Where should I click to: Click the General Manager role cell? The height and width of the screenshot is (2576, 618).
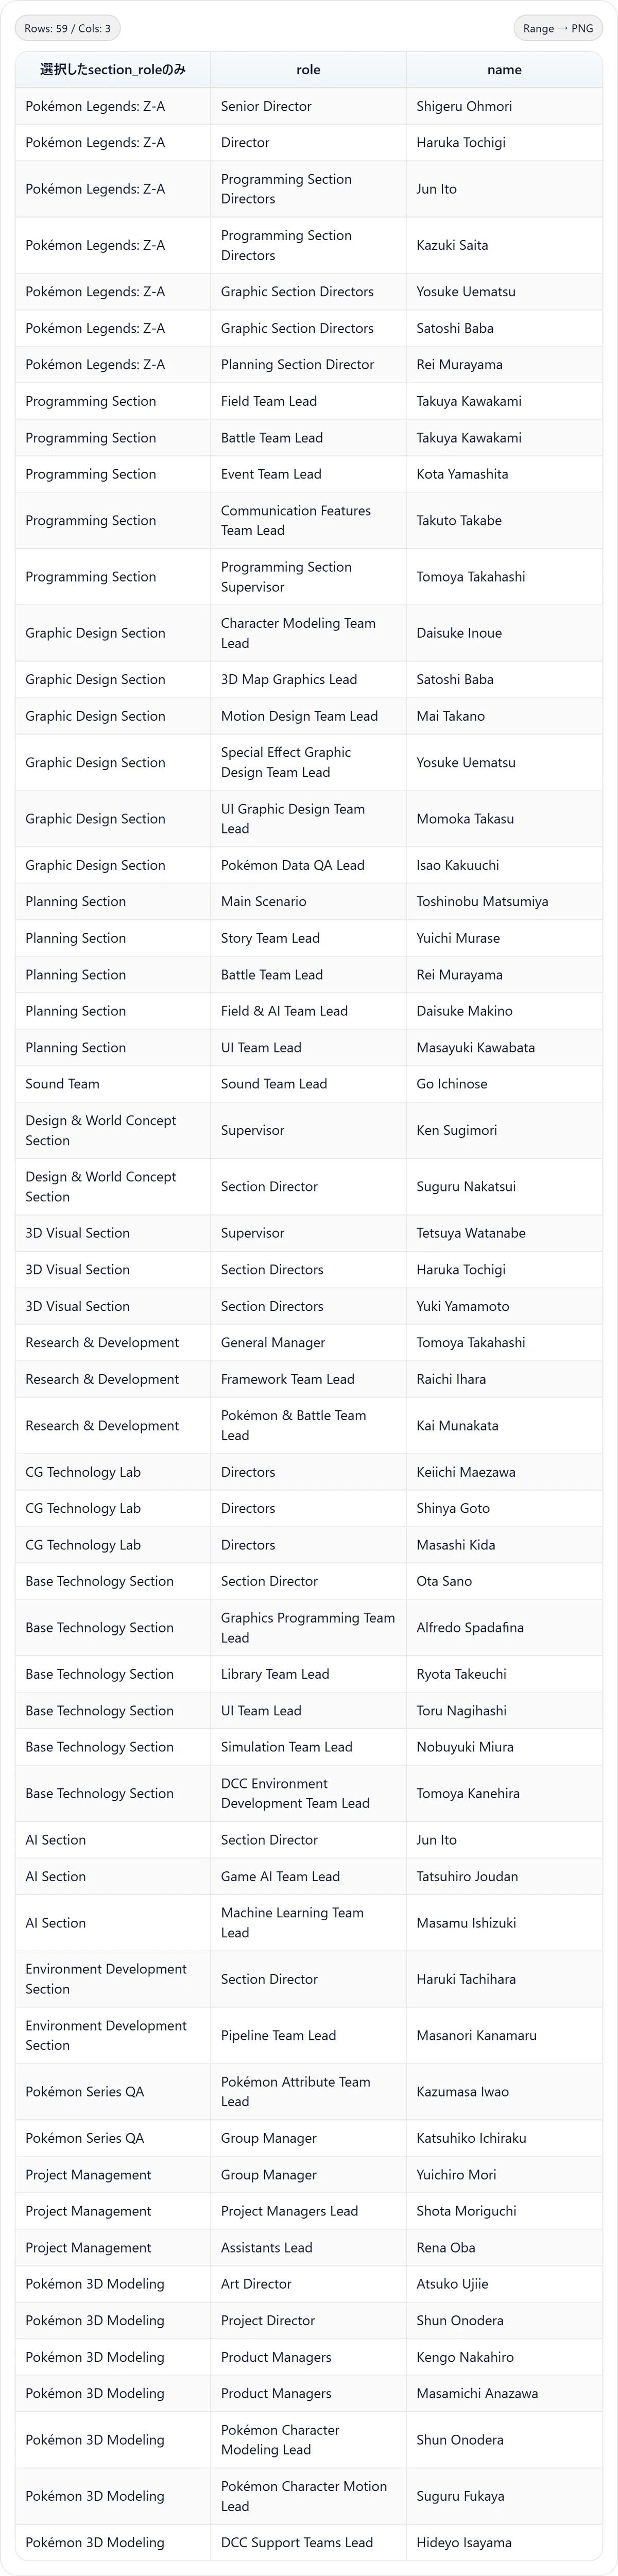308,1343
